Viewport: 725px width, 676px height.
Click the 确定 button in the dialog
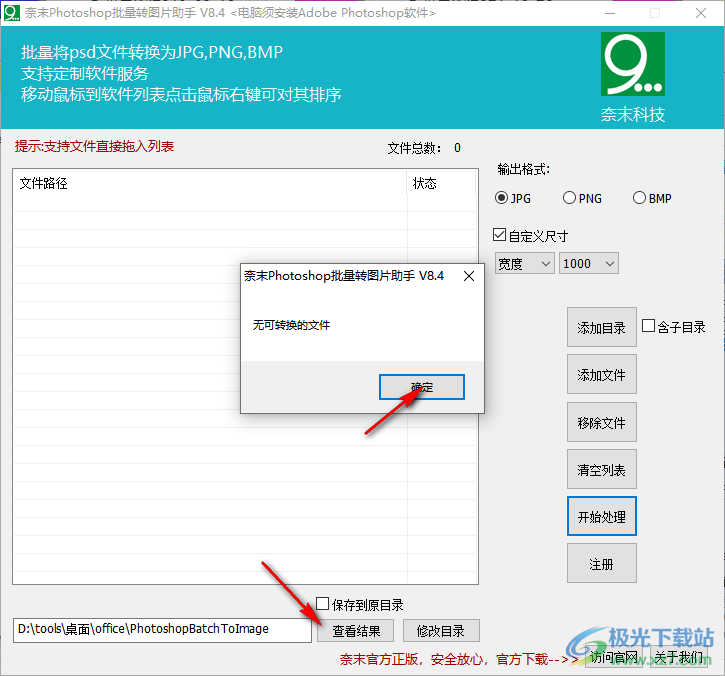coord(421,387)
